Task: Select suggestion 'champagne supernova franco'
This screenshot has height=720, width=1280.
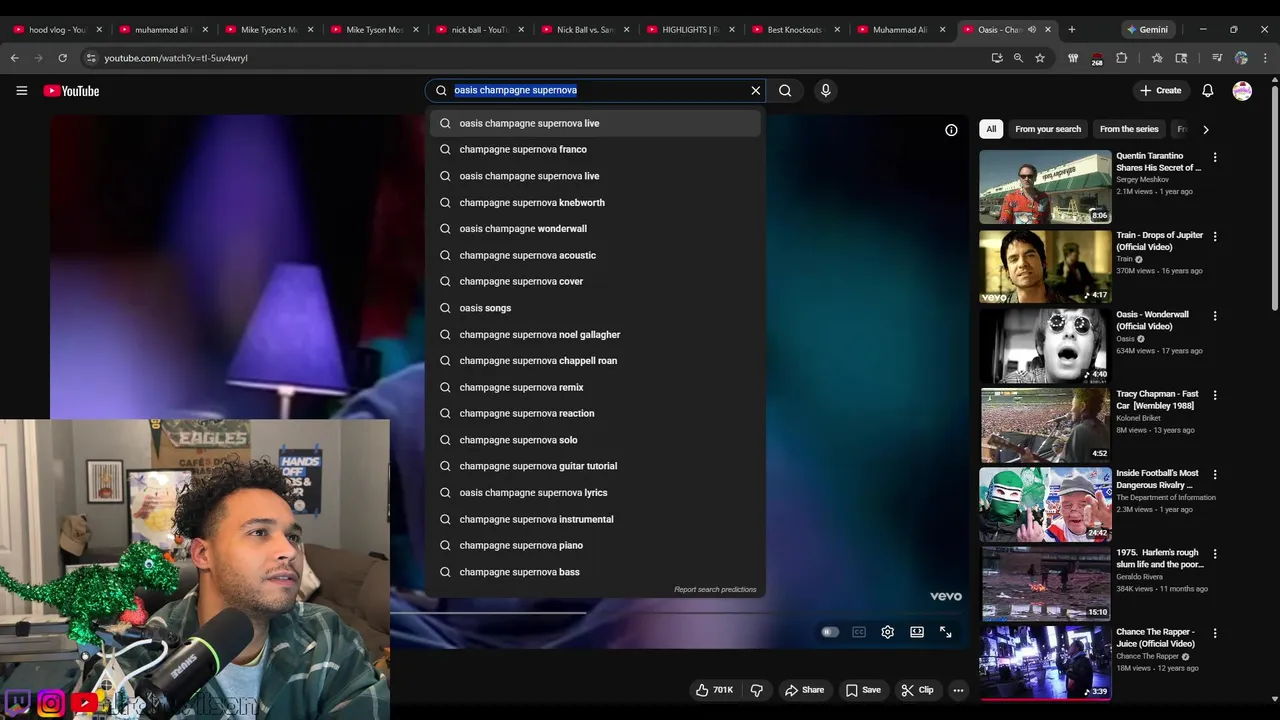Action: [x=595, y=149]
